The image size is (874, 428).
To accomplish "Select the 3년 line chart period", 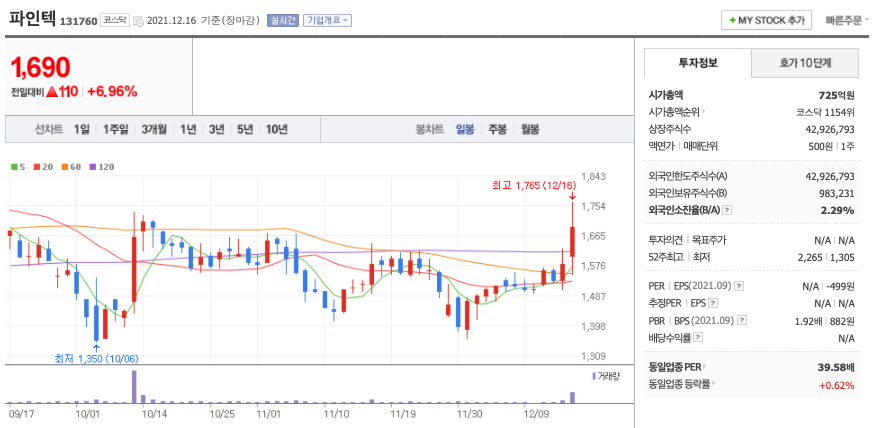I will click(x=217, y=129).
